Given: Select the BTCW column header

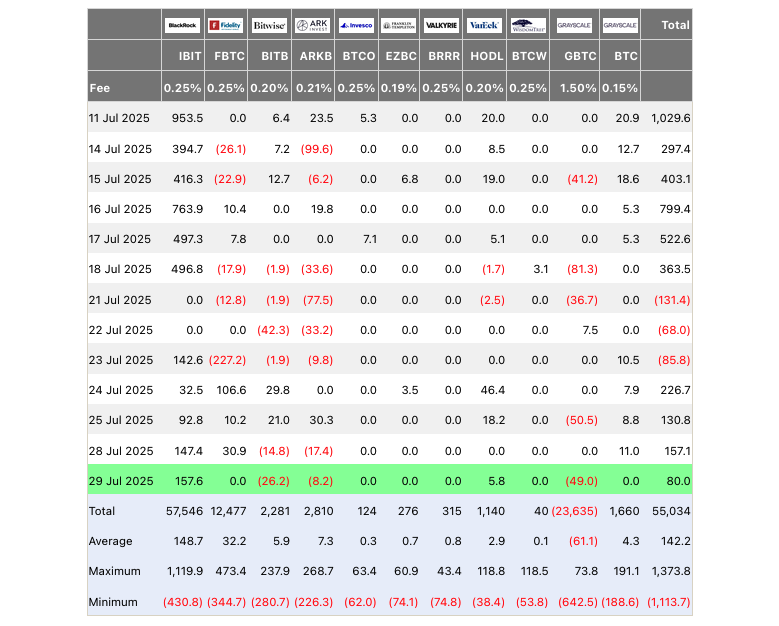Looking at the screenshot, I should point(529,56).
